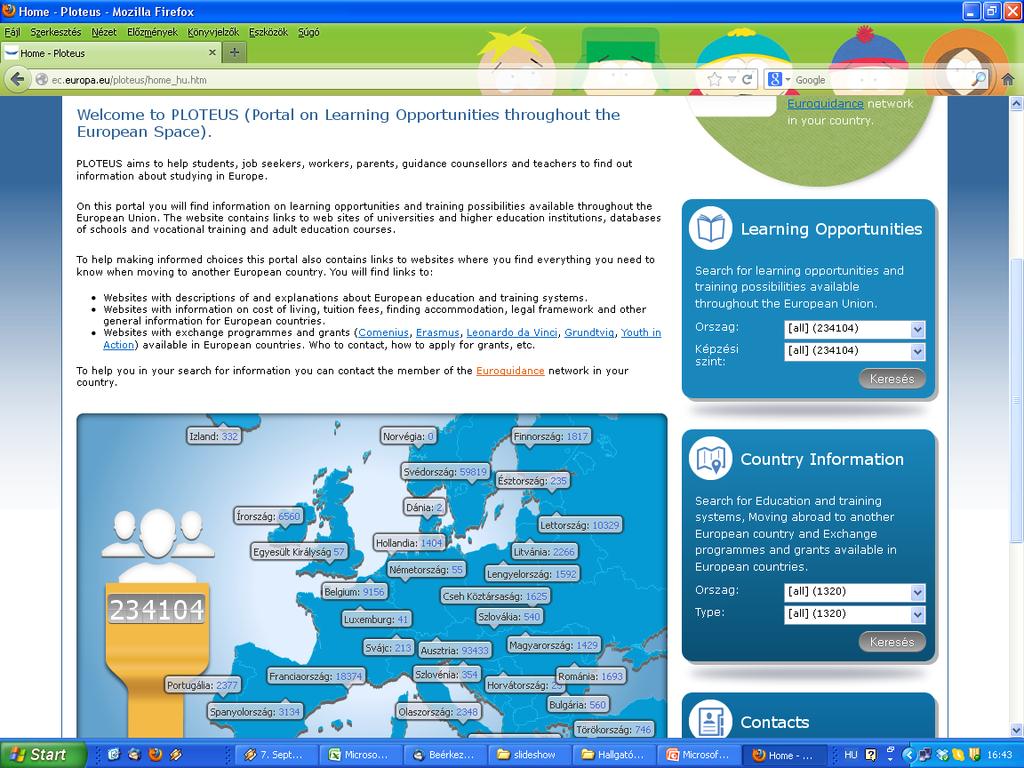Open the Google search engine selector
Screen dimensions: 1024x768
(778, 80)
